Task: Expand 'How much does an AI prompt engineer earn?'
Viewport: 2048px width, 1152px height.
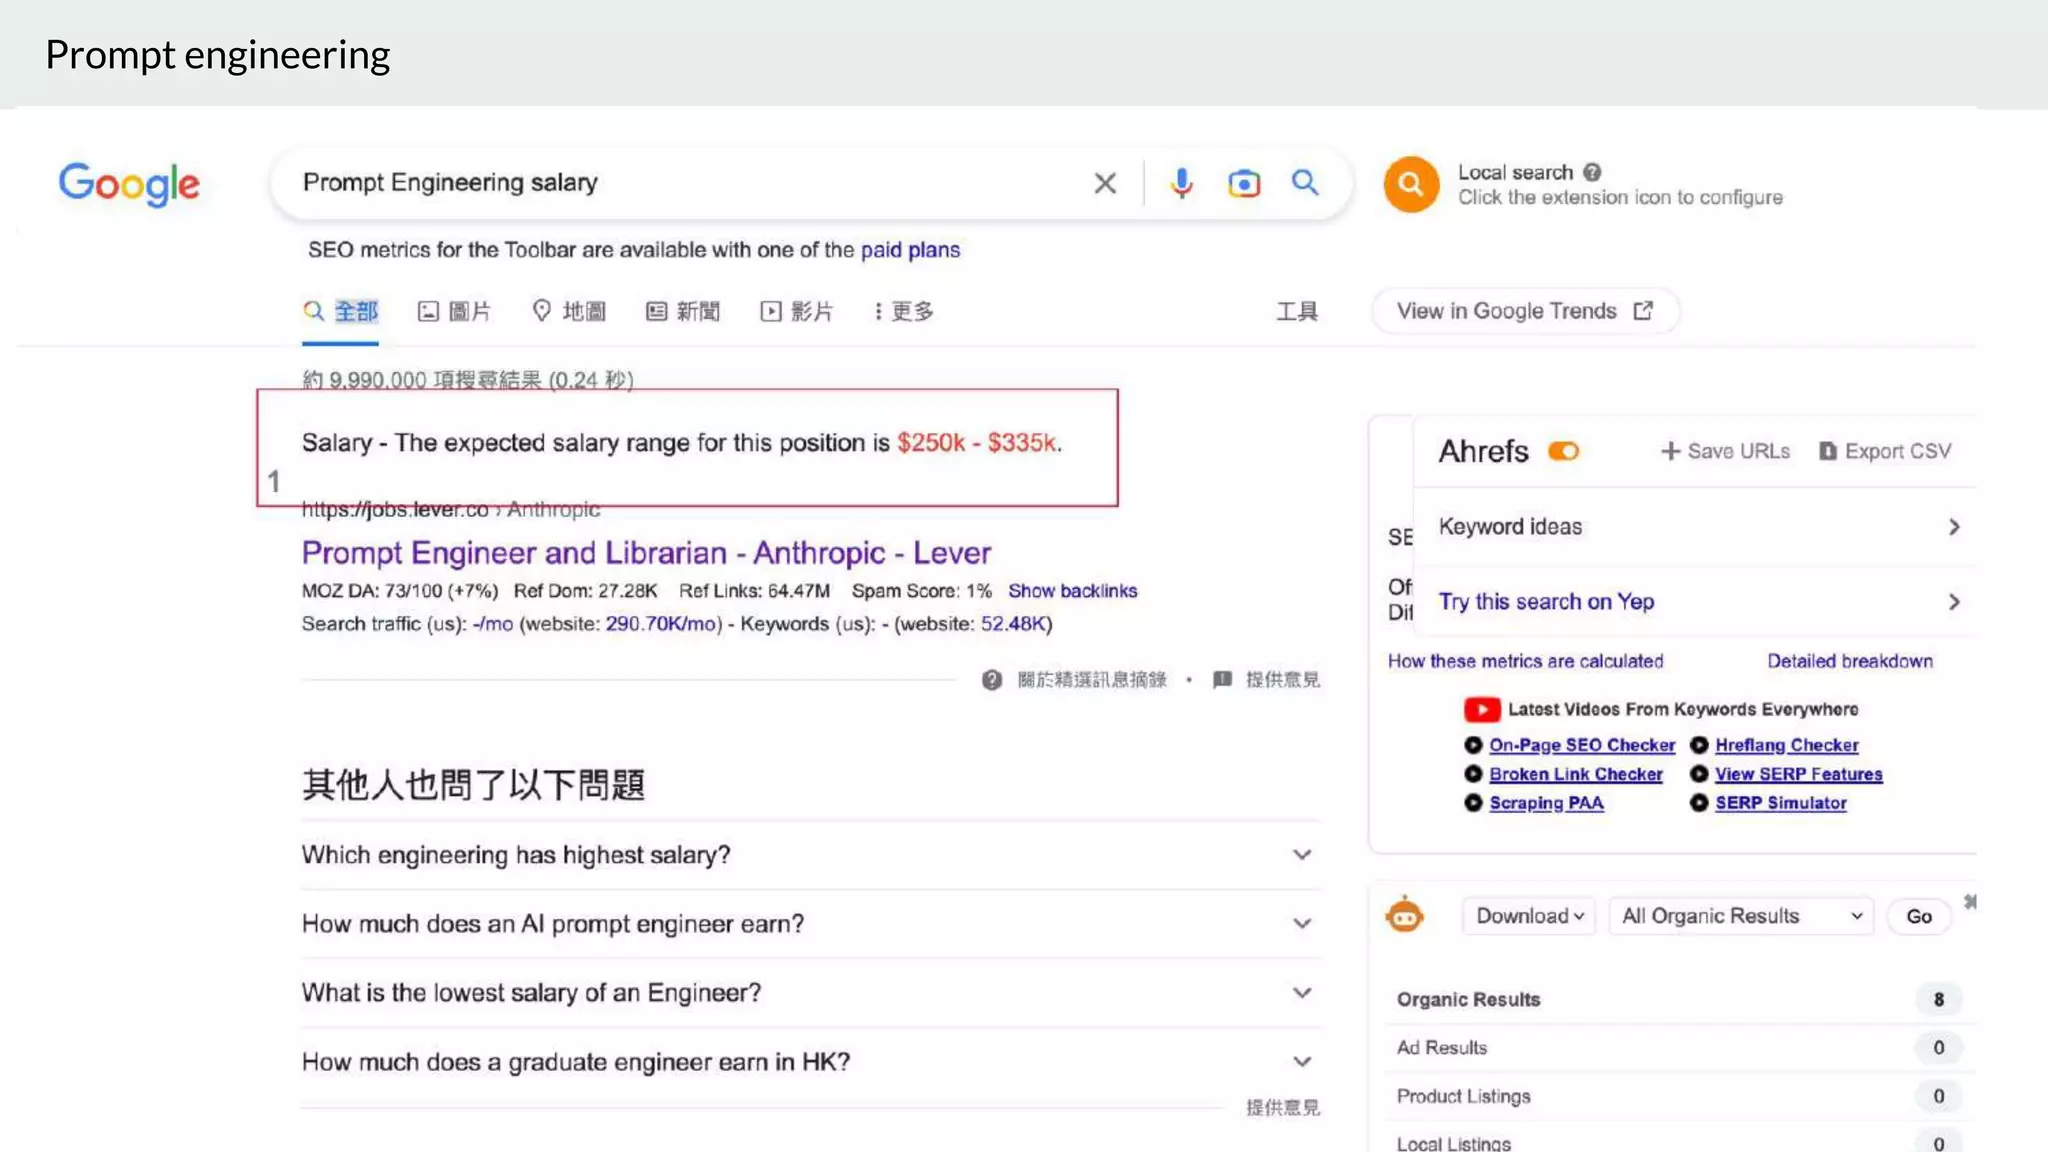Action: point(1301,924)
